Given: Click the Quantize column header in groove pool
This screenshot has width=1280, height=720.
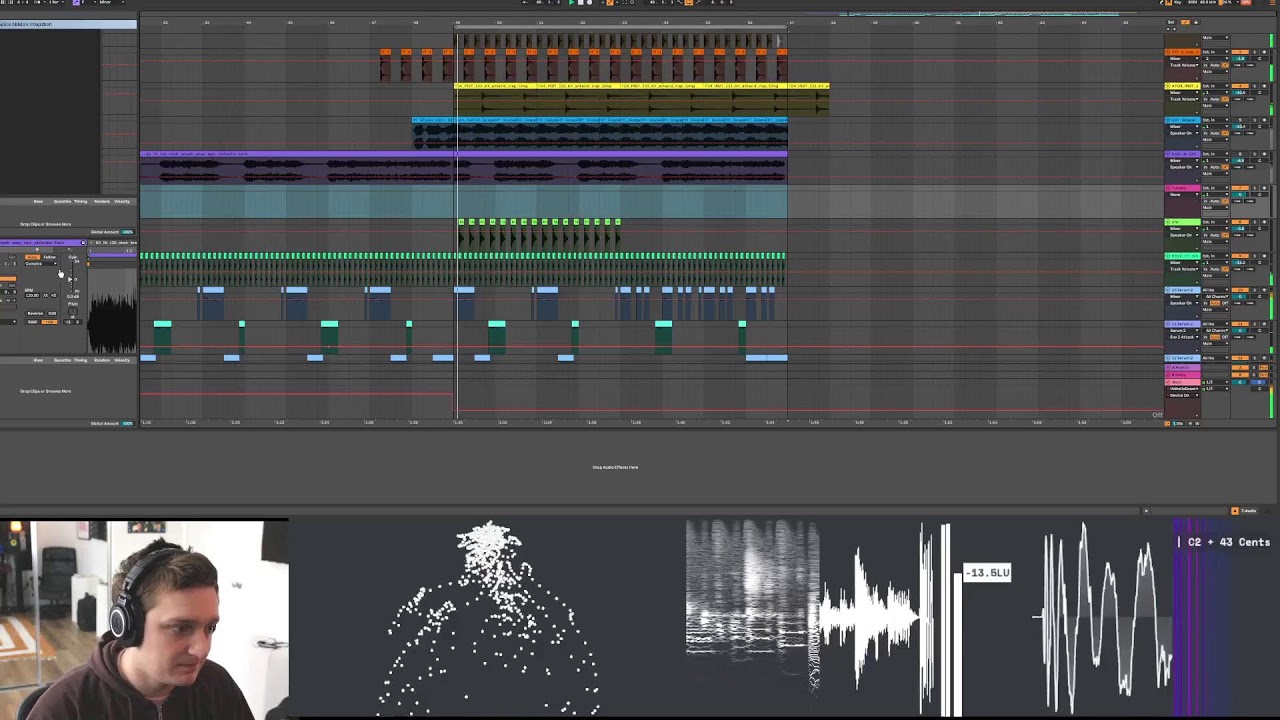Looking at the screenshot, I should click(62, 201).
